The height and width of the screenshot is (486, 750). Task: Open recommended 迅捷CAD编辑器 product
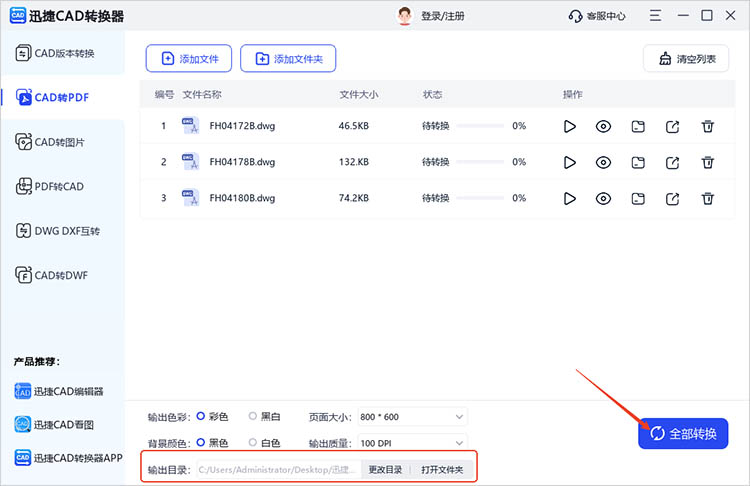coord(59,391)
